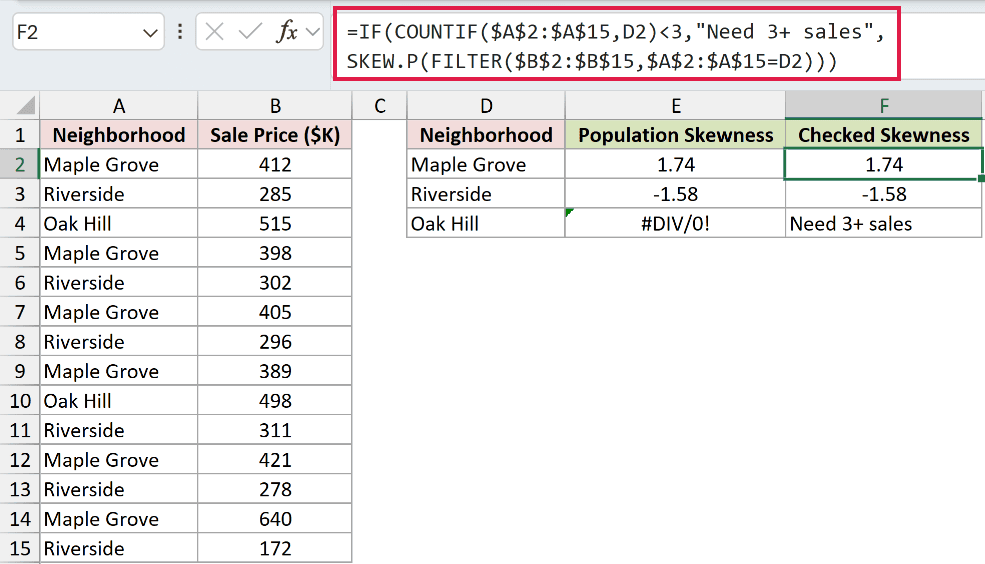The image size is (985, 564).
Task: Click the formula bar options dots
Action: point(180,31)
